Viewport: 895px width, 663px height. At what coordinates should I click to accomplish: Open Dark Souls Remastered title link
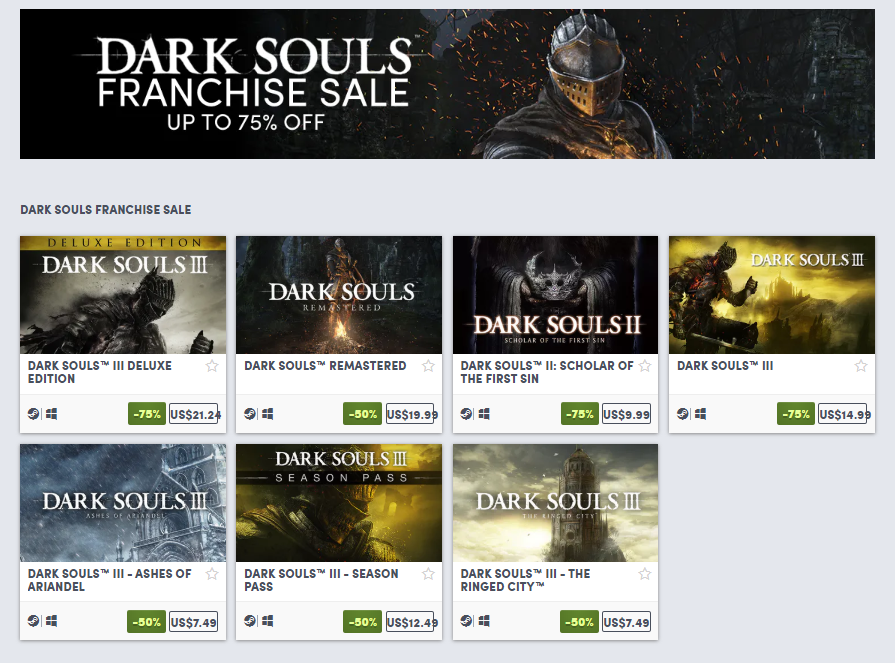pos(325,366)
